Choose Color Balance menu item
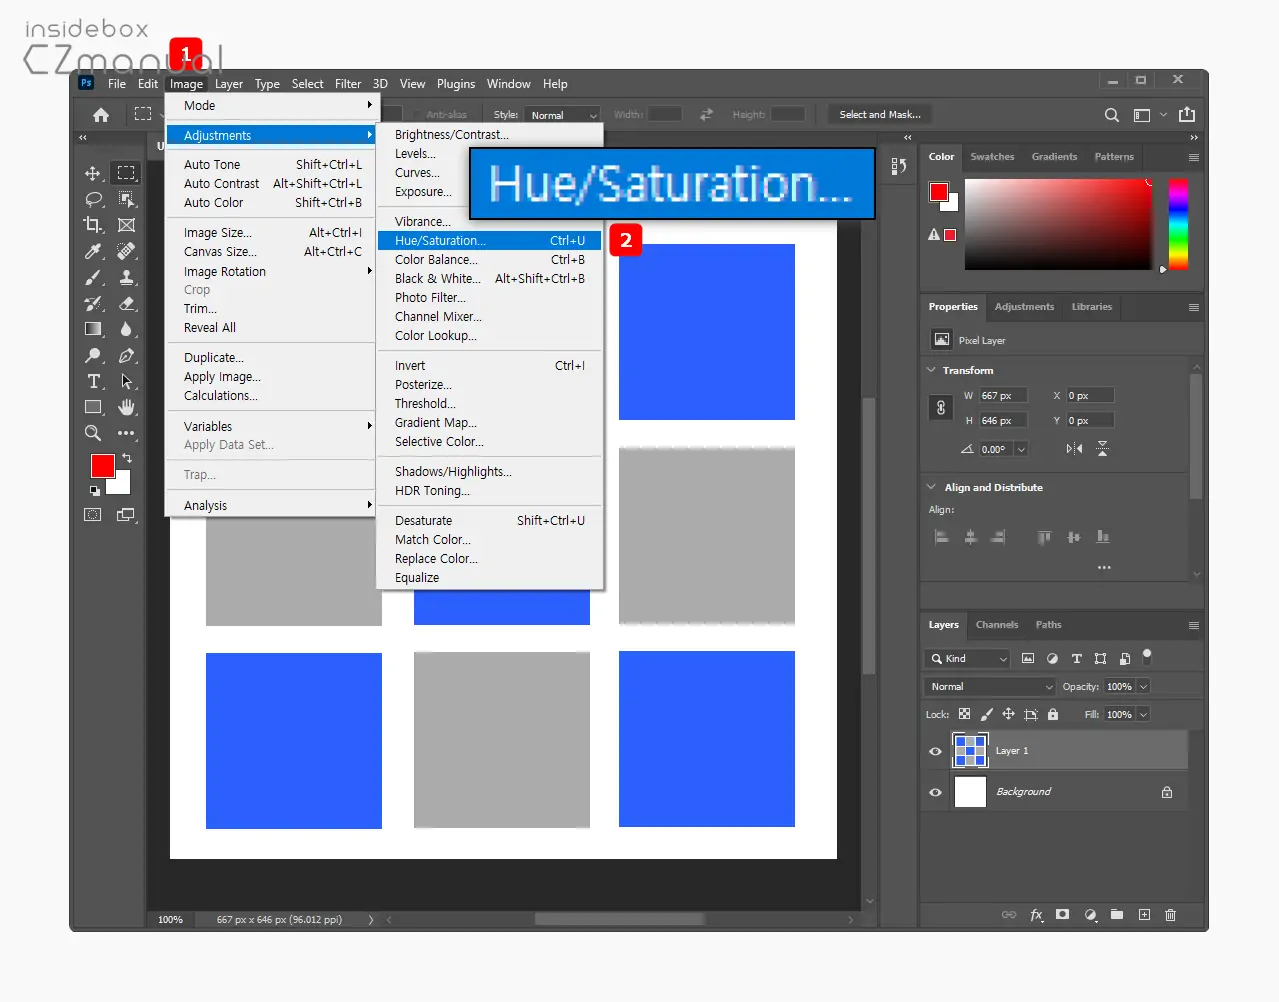Viewport: 1279px width, 1002px height. [x=489, y=259]
